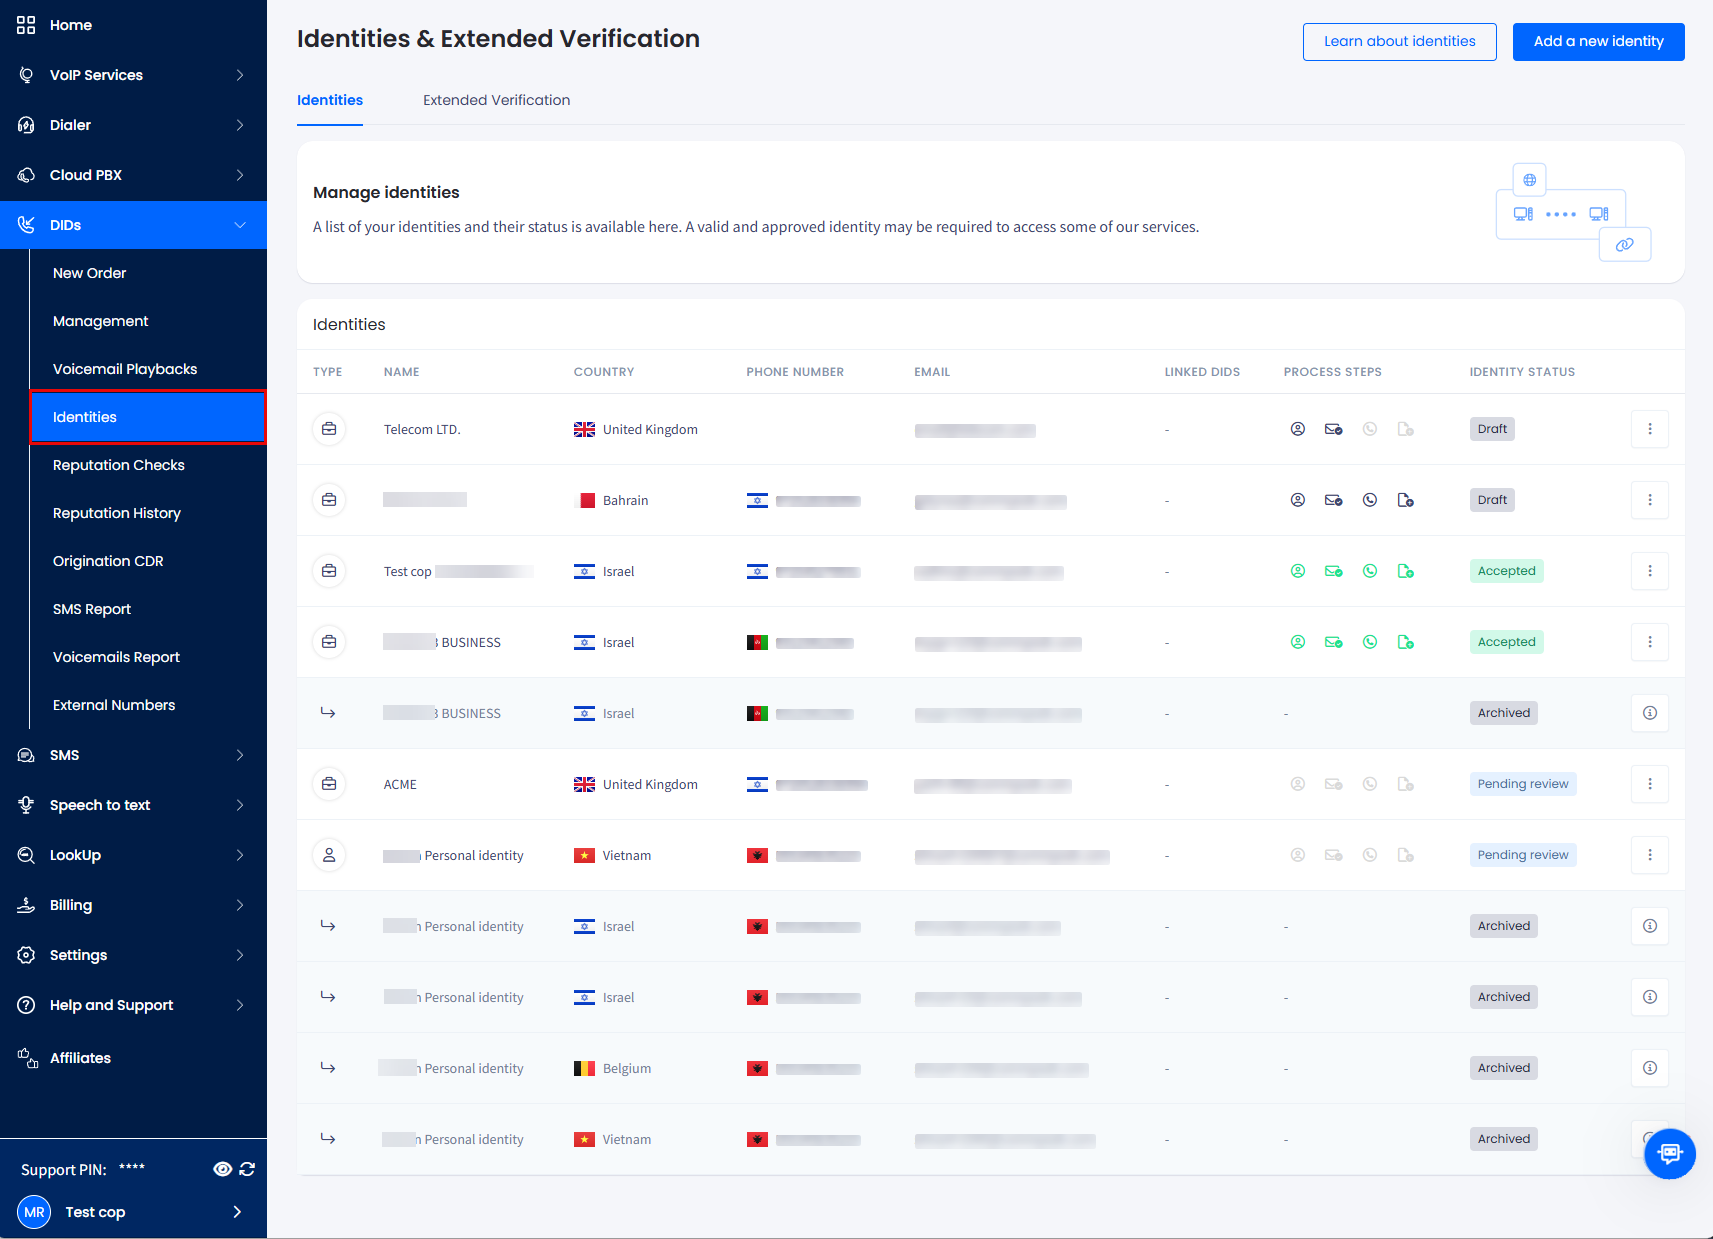Viewport: 1713px width, 1239px height.
Task: Click Add a new identity button
Action: click(1598, 42)
